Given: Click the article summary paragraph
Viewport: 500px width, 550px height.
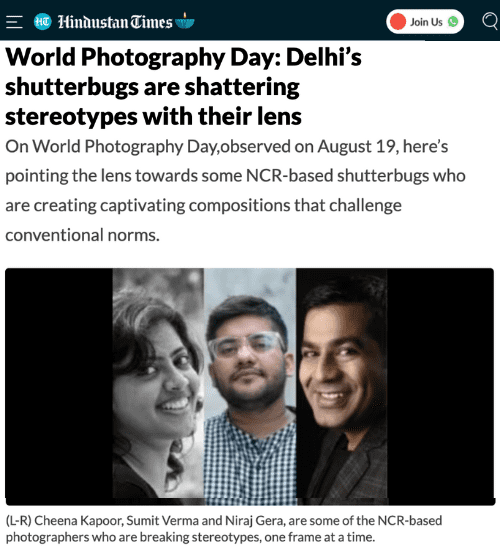Looking at the screenshot, I should (x=235, y=190).
